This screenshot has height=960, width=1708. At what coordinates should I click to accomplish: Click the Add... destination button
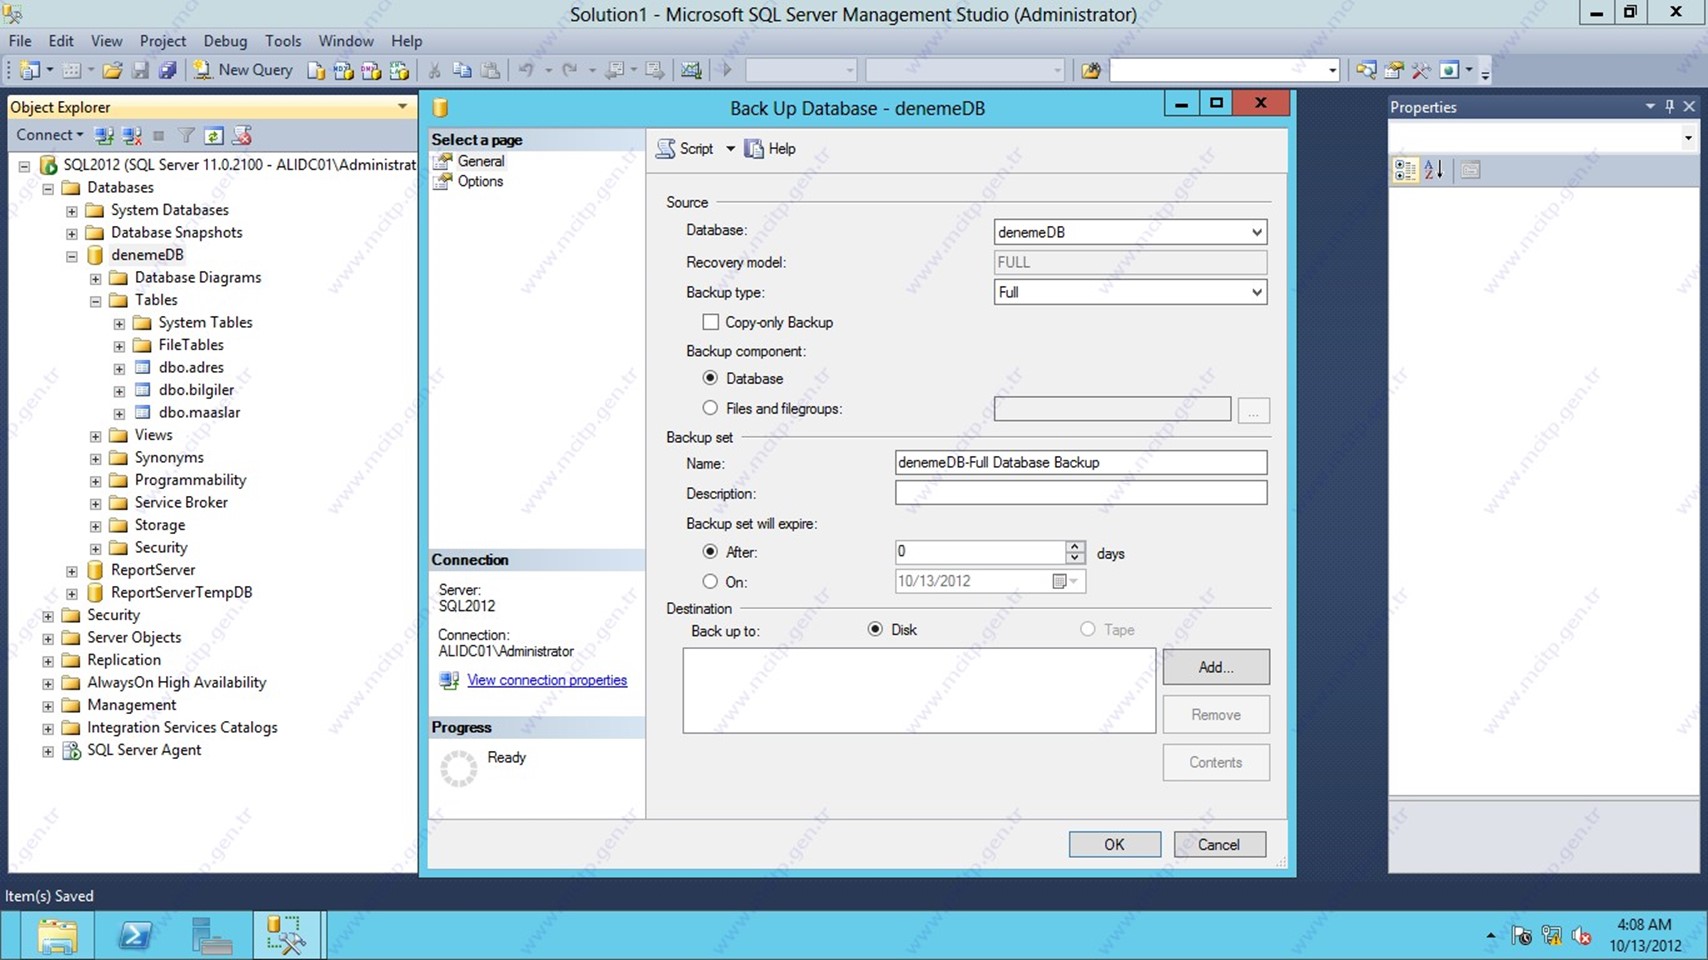click(1216, 667)
